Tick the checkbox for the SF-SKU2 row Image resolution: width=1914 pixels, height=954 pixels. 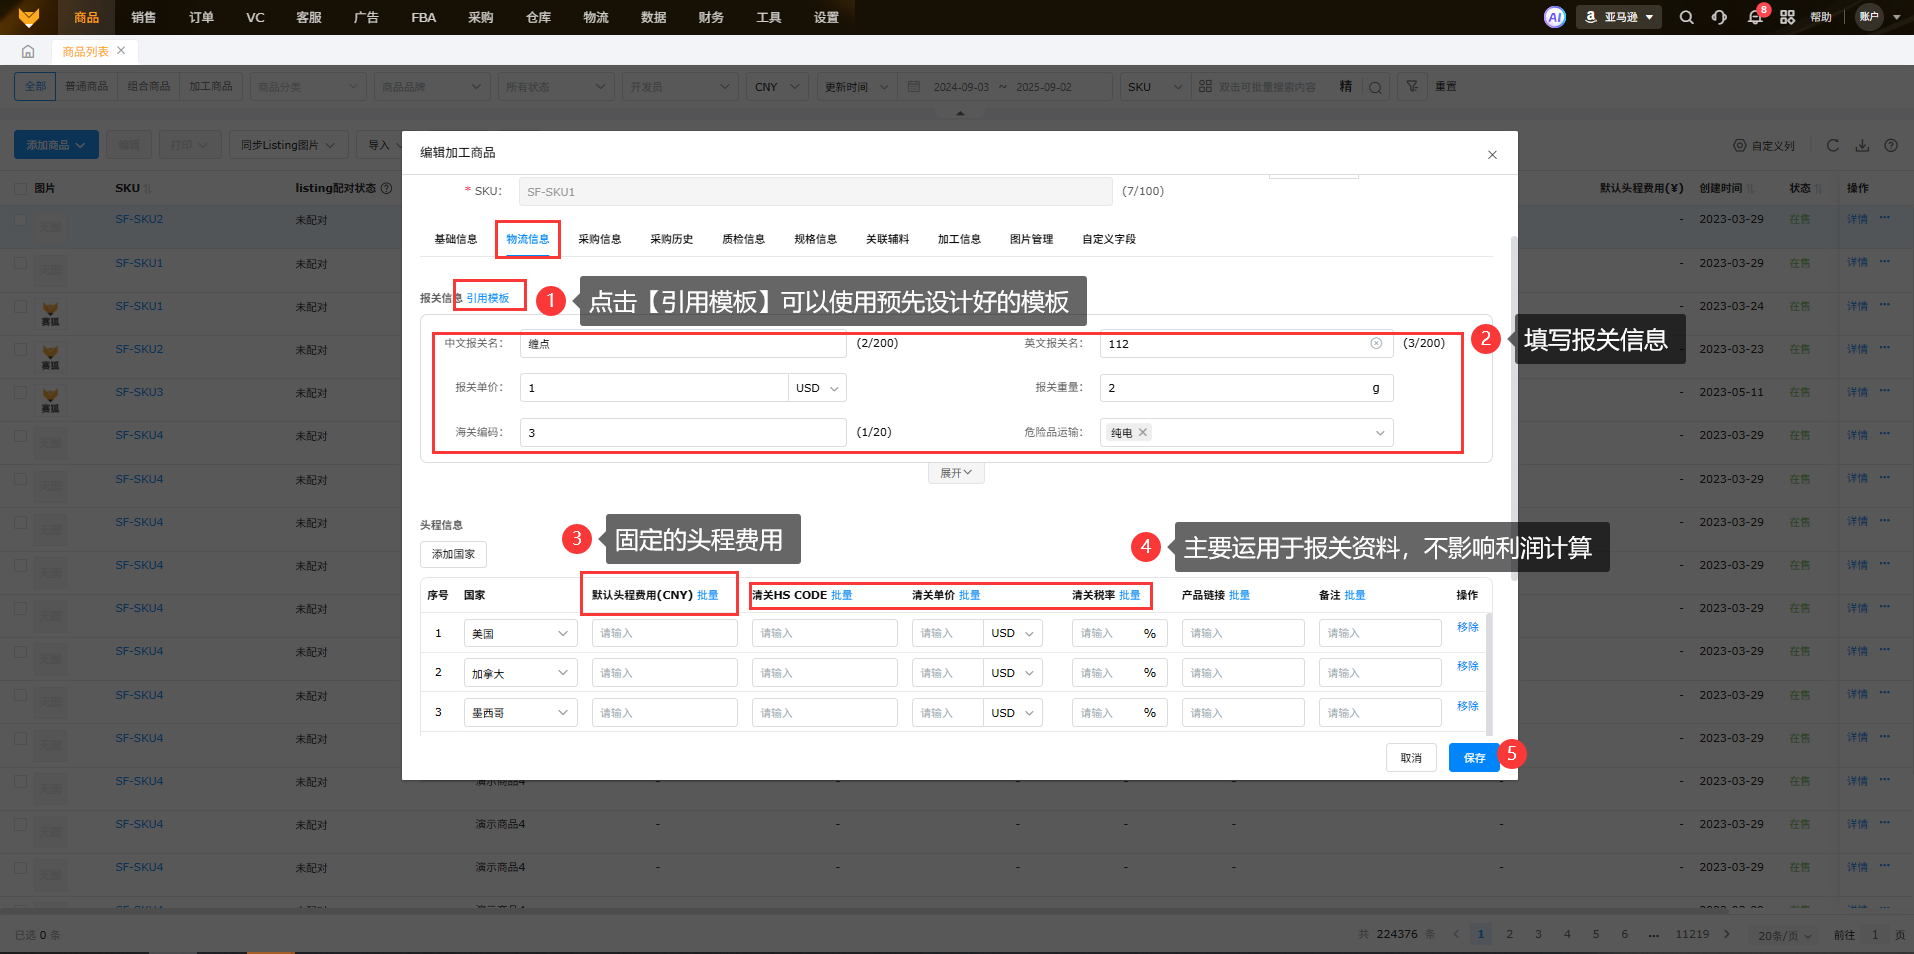[21, 219]
